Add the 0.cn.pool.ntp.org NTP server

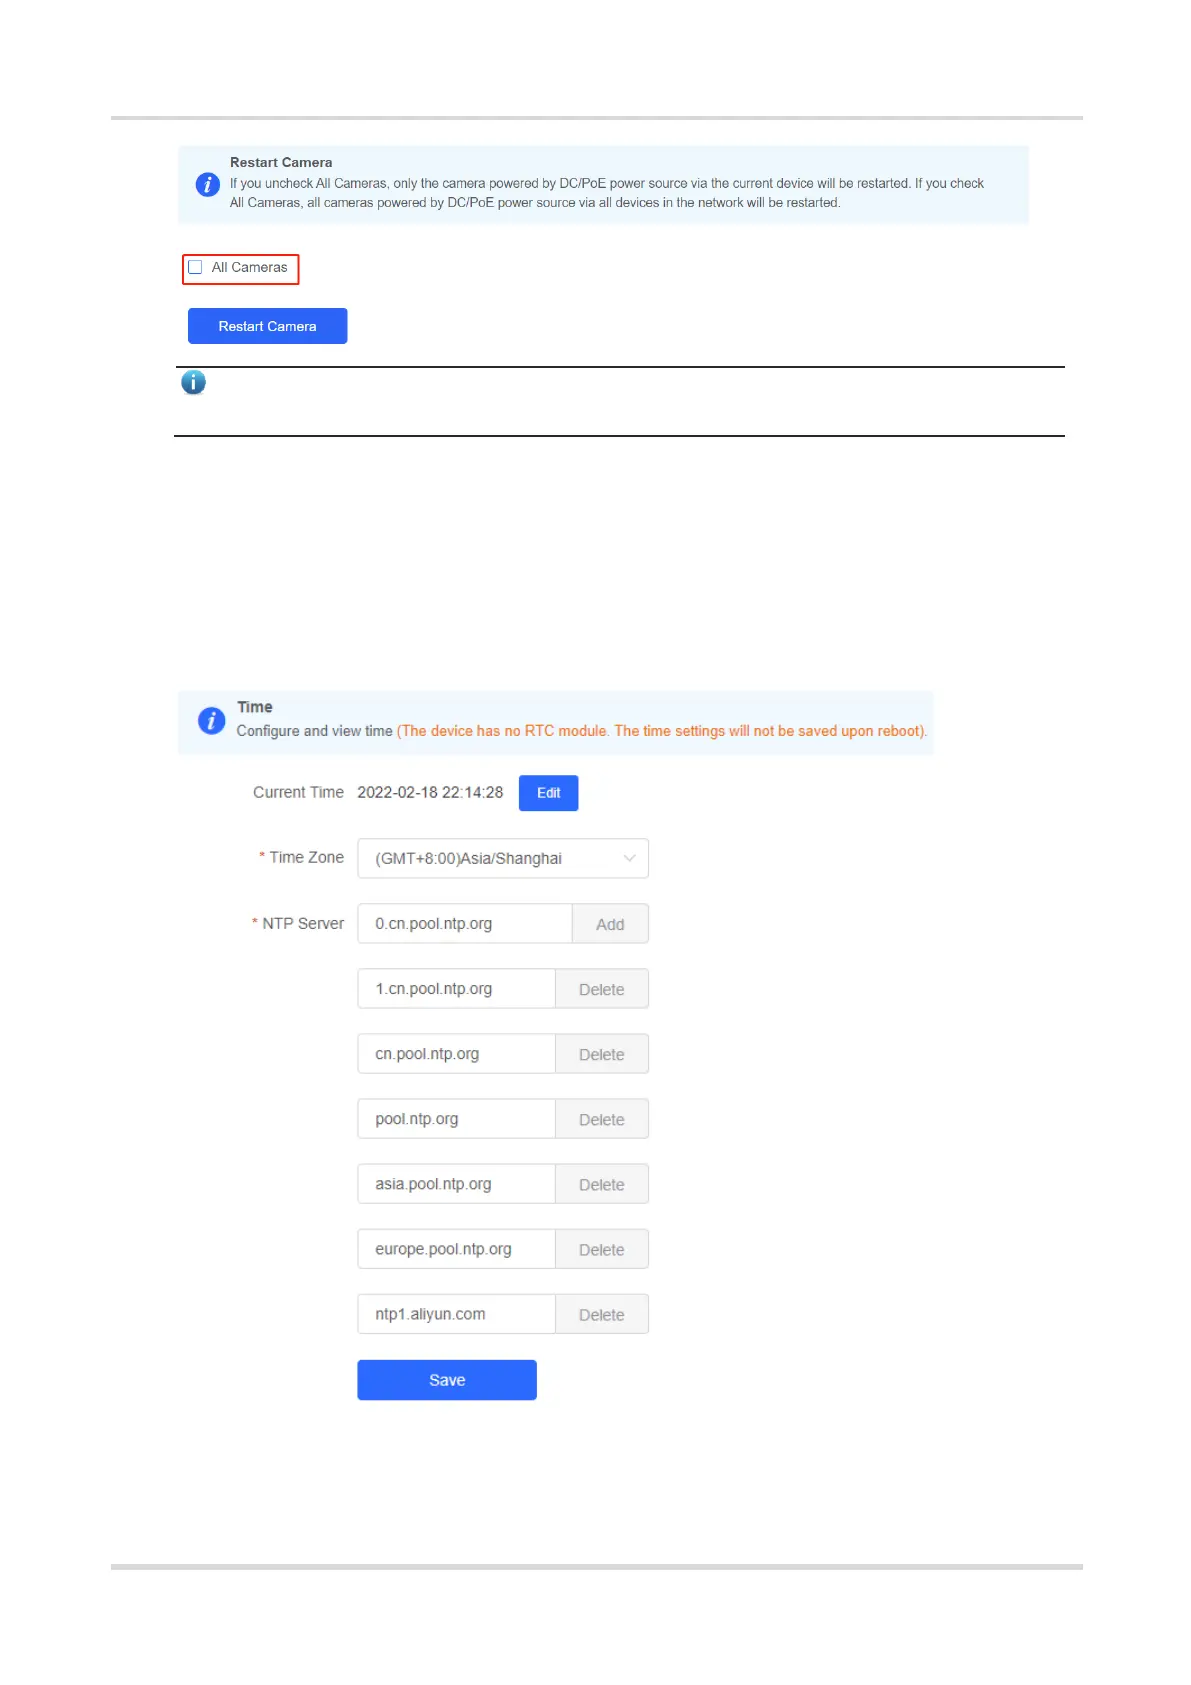(x=610, y=924)
